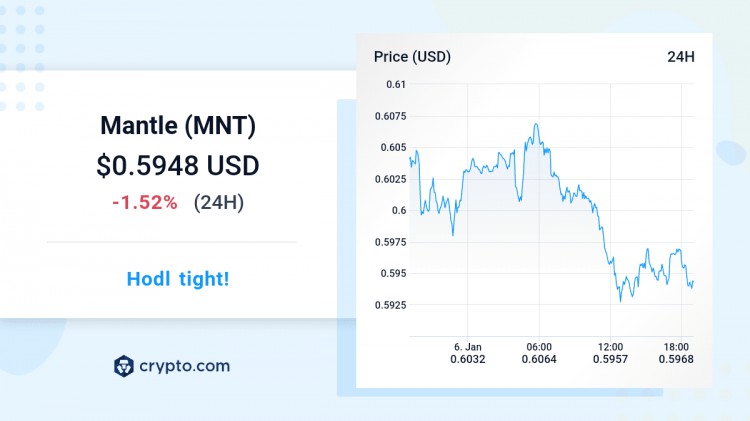Click the 18:00 x-axis time marker
The image size is (750, 421).
point(676,347)
